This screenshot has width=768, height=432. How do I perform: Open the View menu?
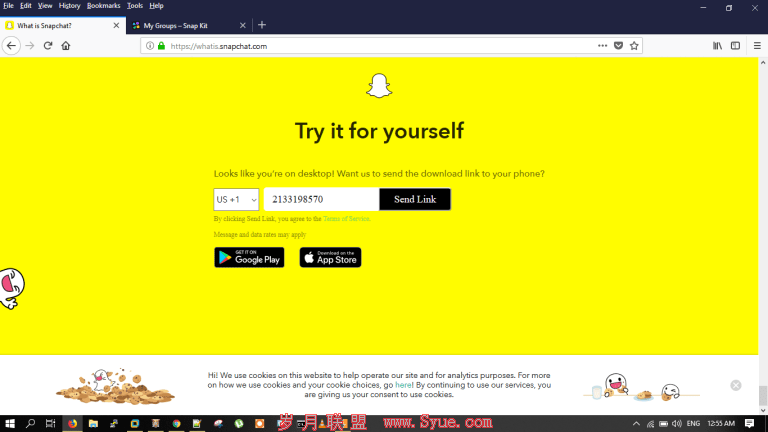(45, 6)
